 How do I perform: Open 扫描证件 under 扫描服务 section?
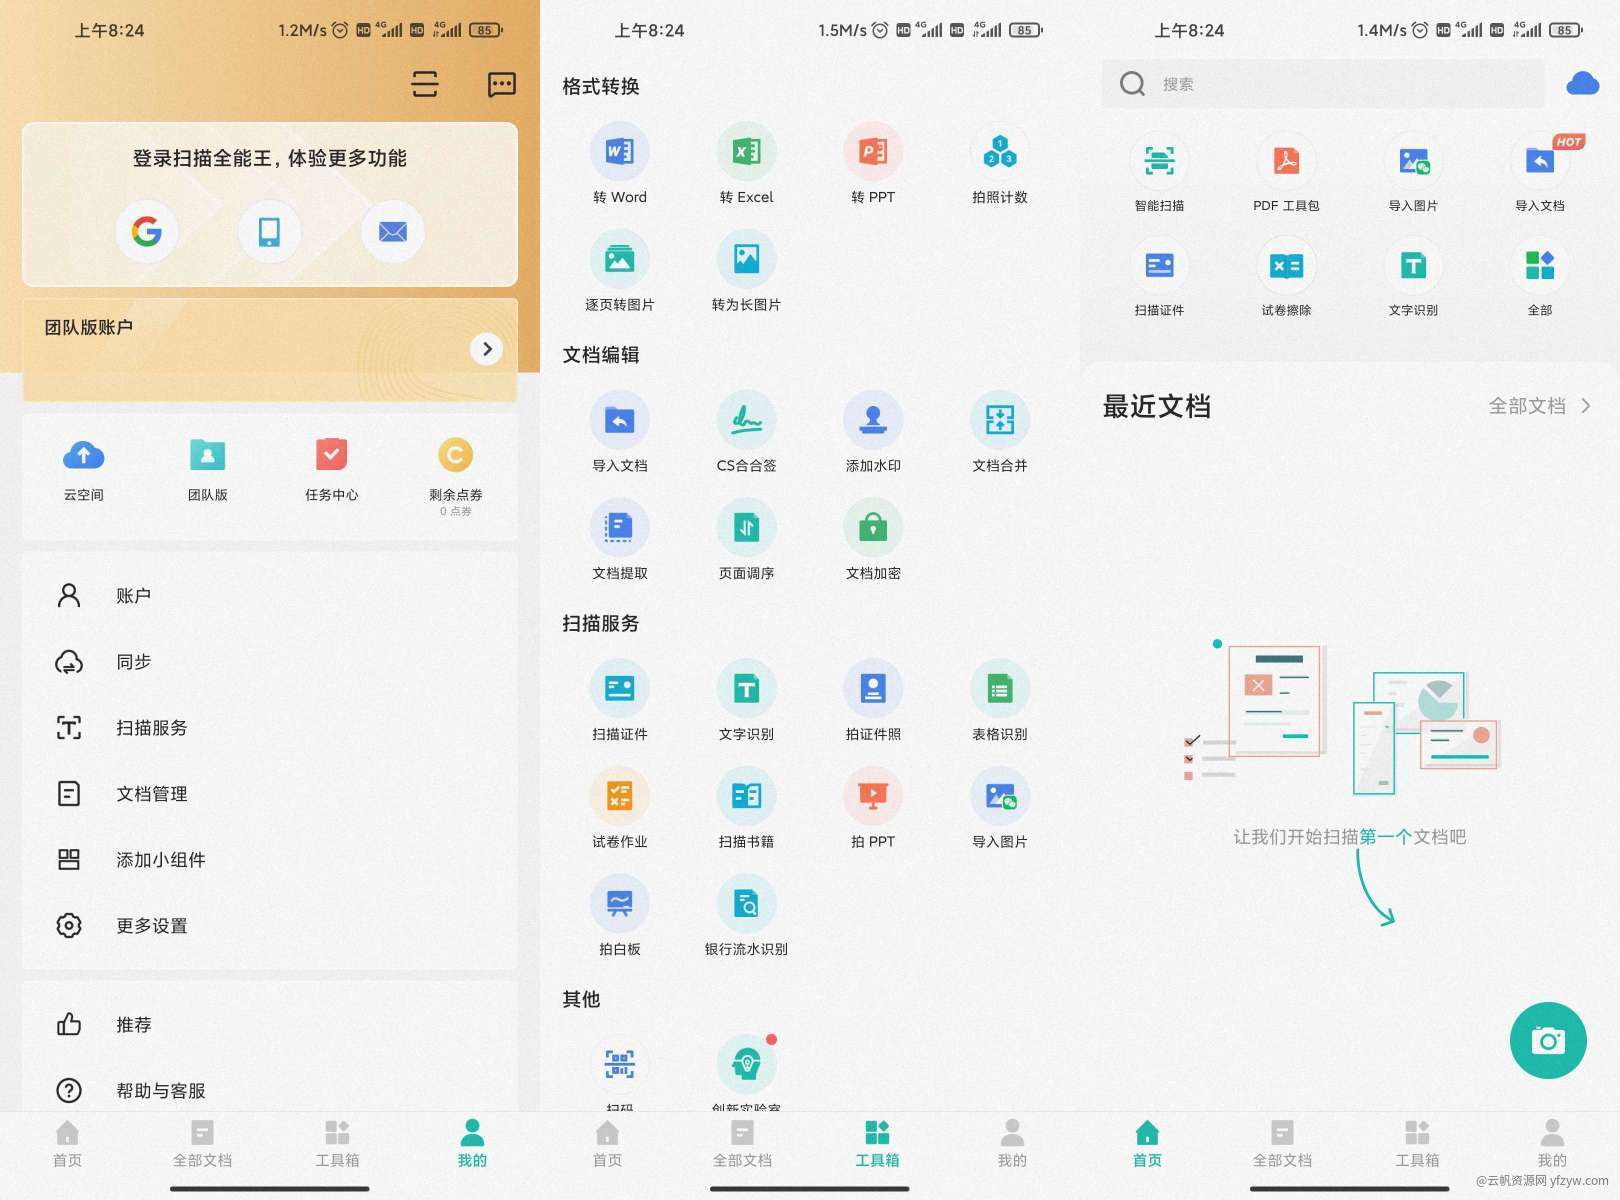click(620, 702)
